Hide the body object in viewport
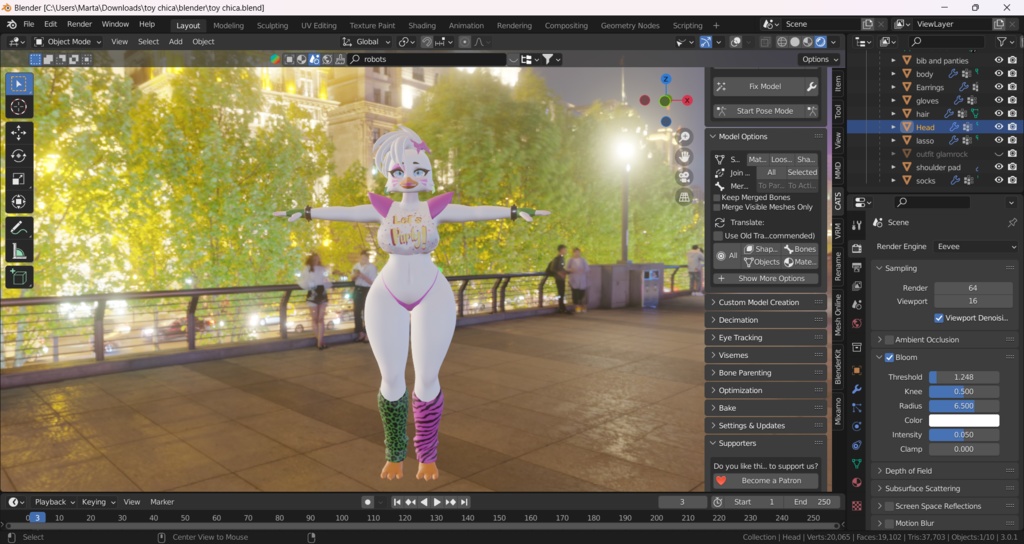Image resolution: width=1024 pixels, height=544 pixels. pos(999,74)
